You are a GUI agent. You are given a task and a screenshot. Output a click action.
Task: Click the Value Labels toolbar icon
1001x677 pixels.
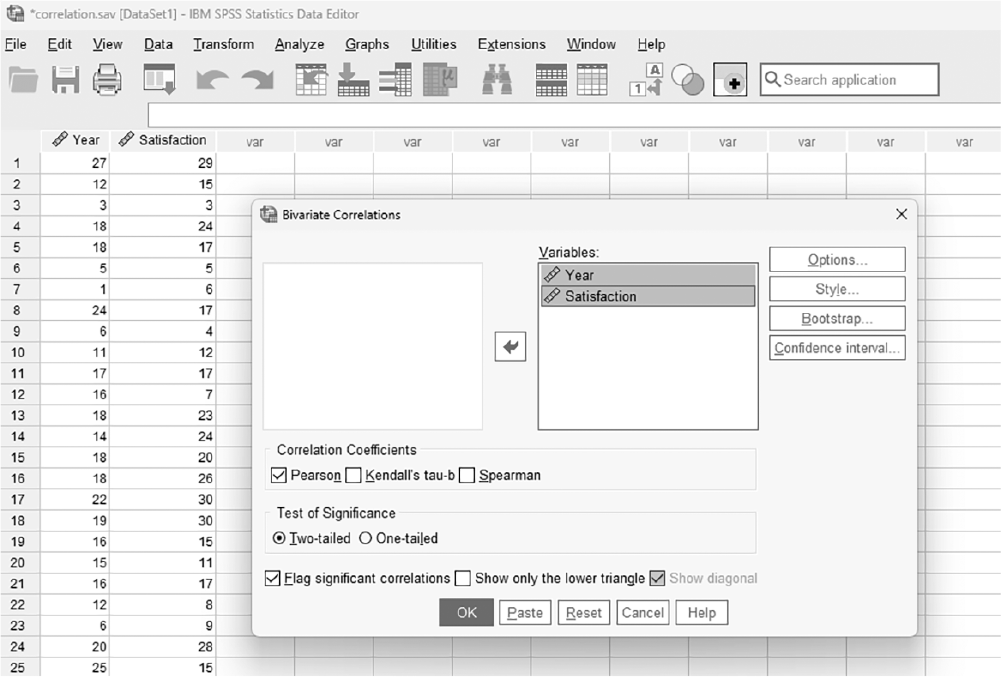click(645, 80)
